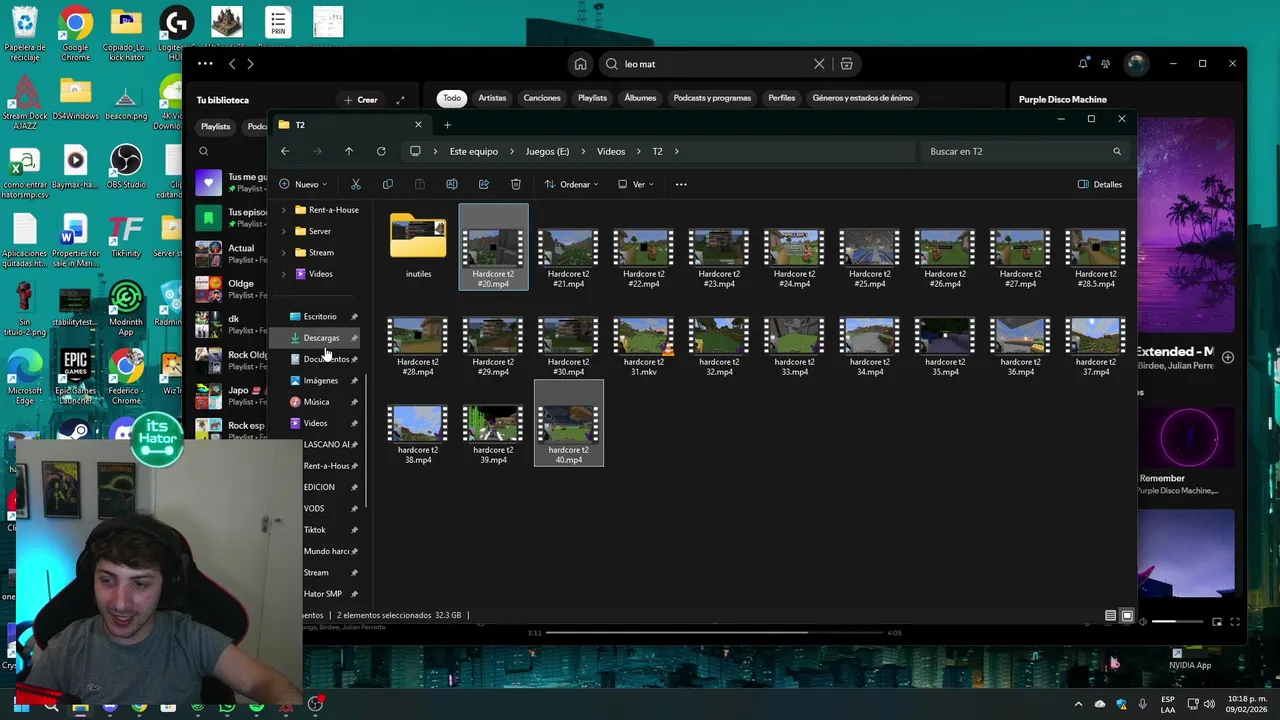The image size is (1280, 720).
Task: Close the T2 Explorer tab
Action: pyautogui.click(x=418, y=124)
